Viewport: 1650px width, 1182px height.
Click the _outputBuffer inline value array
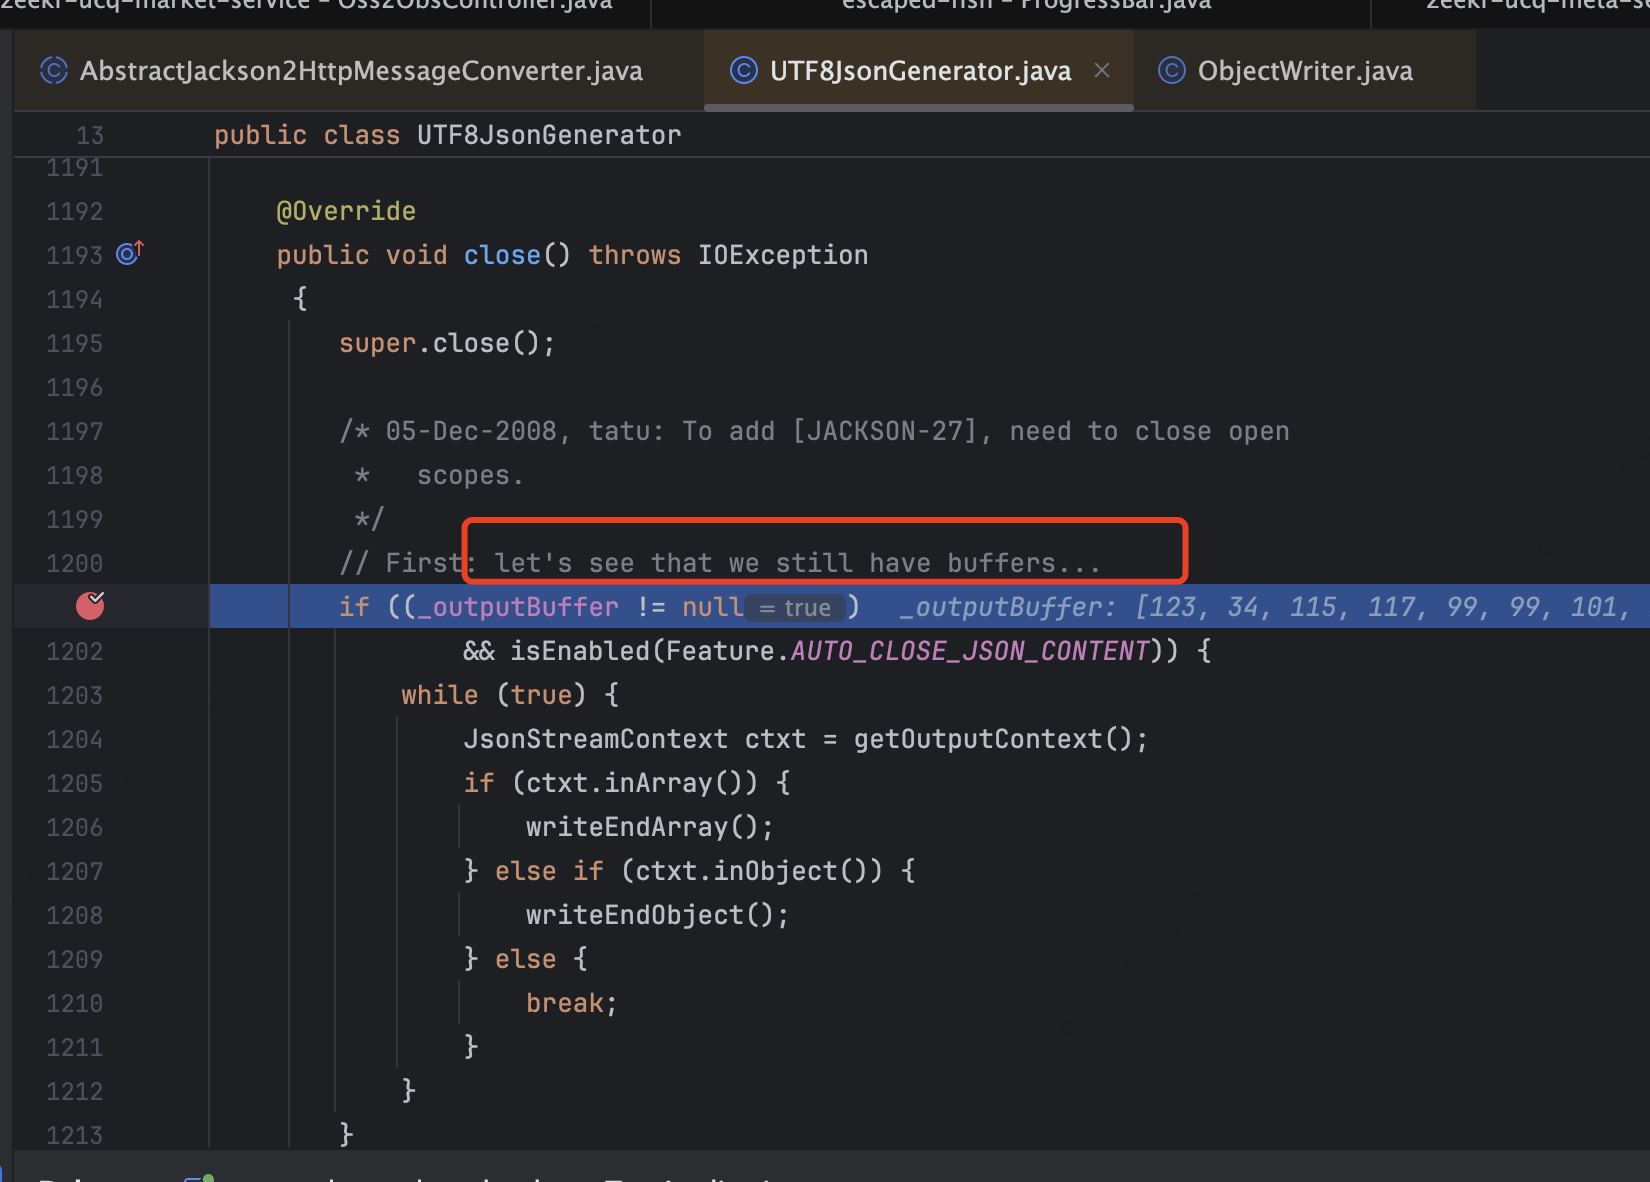pos(1274,607)
